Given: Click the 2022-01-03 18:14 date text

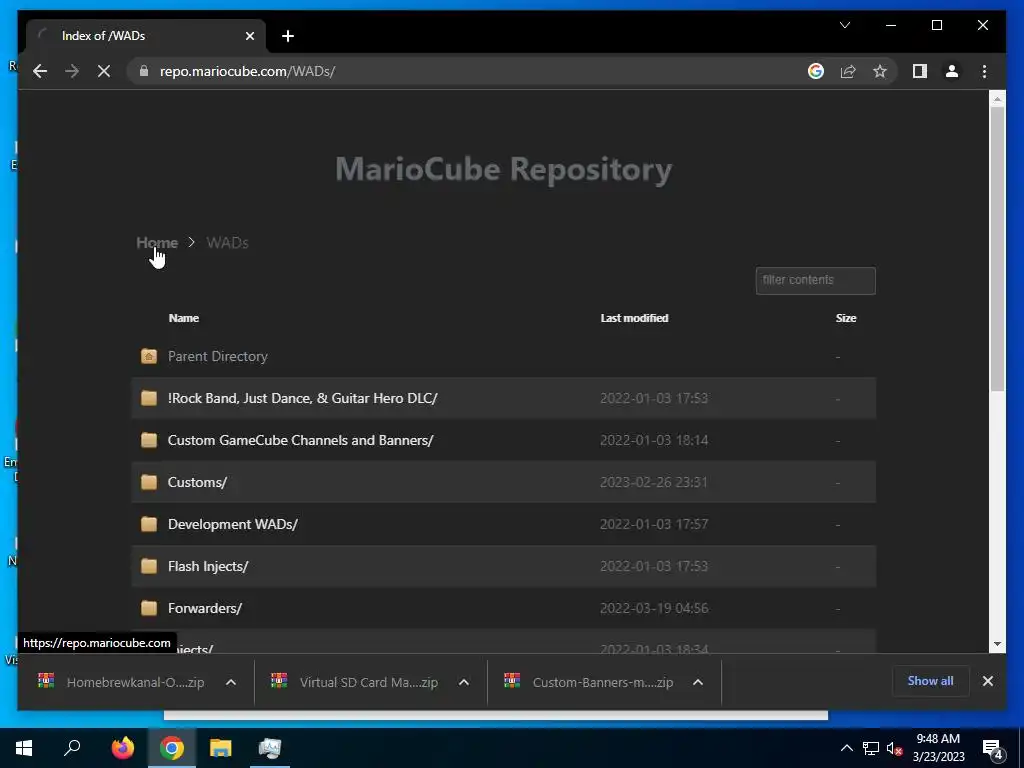Looking at the screenshot, I should tap(654, 440).
